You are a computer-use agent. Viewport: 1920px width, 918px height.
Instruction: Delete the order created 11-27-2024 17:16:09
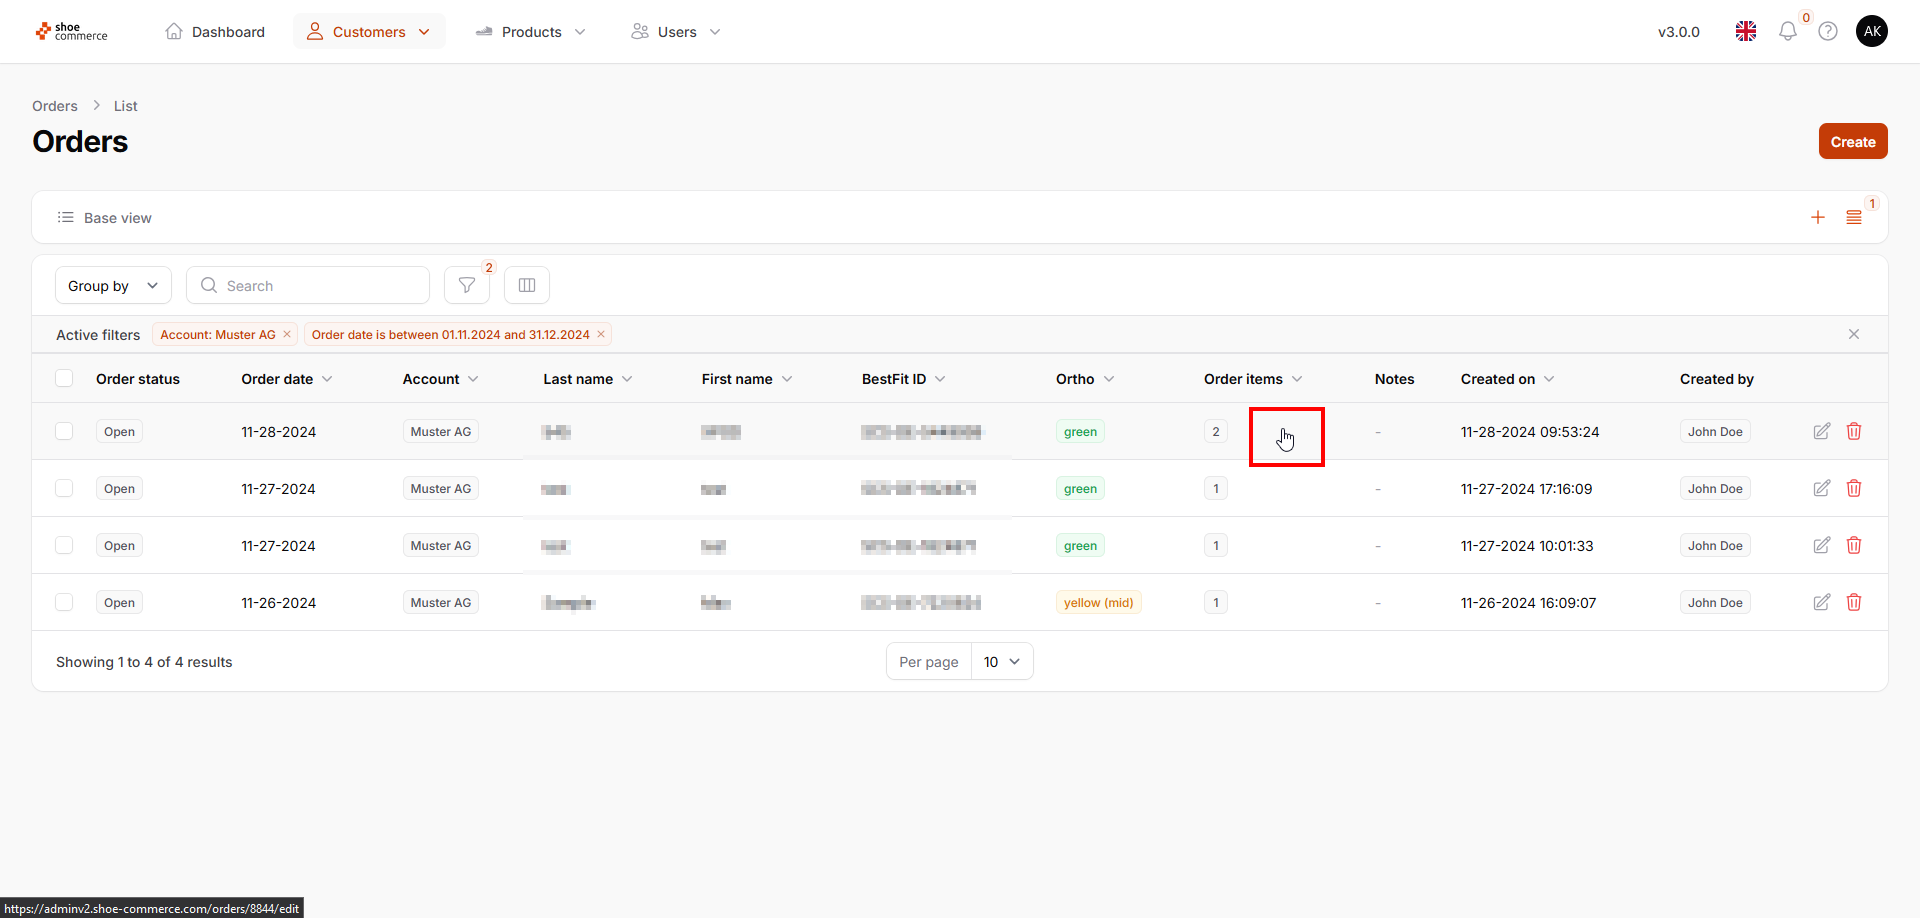[x=1854, y=489]
